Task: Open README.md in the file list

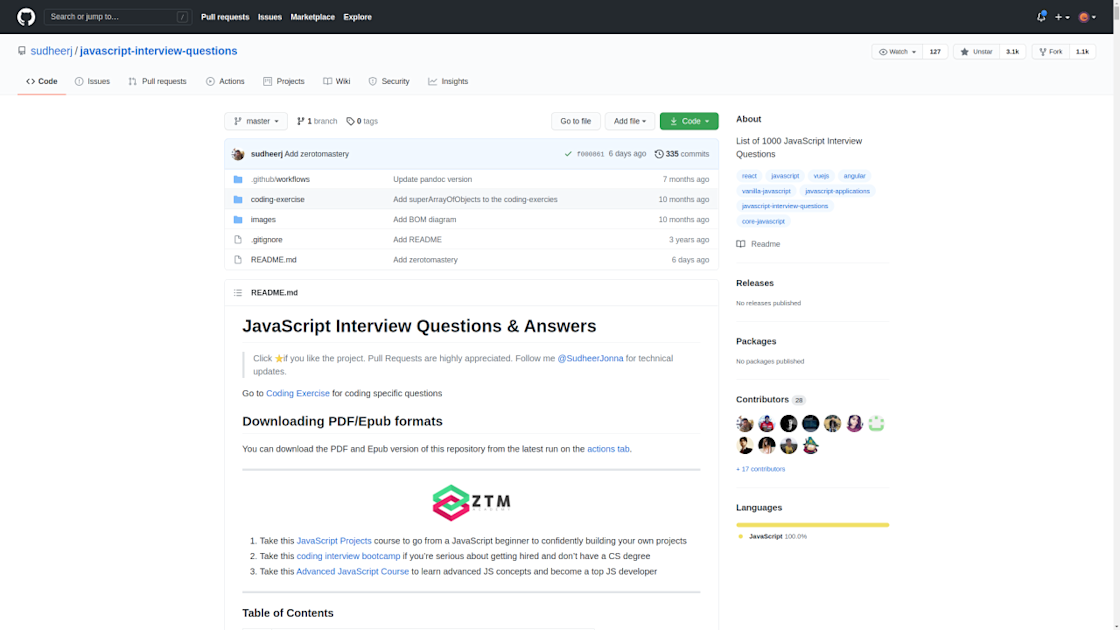Action: click(x=274, y=259)
